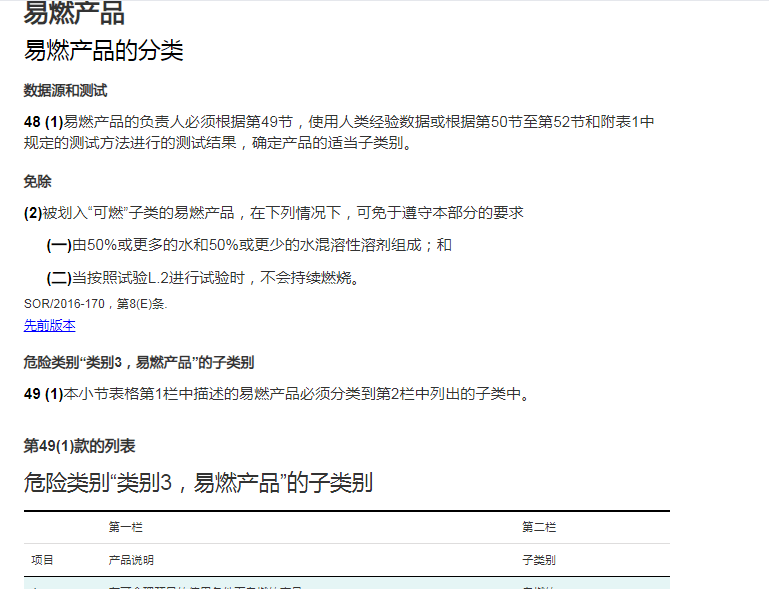This screenshot has height=589, width=769.
Task: Click the section number 49 (1)
Action: click(x=43, y=394)
